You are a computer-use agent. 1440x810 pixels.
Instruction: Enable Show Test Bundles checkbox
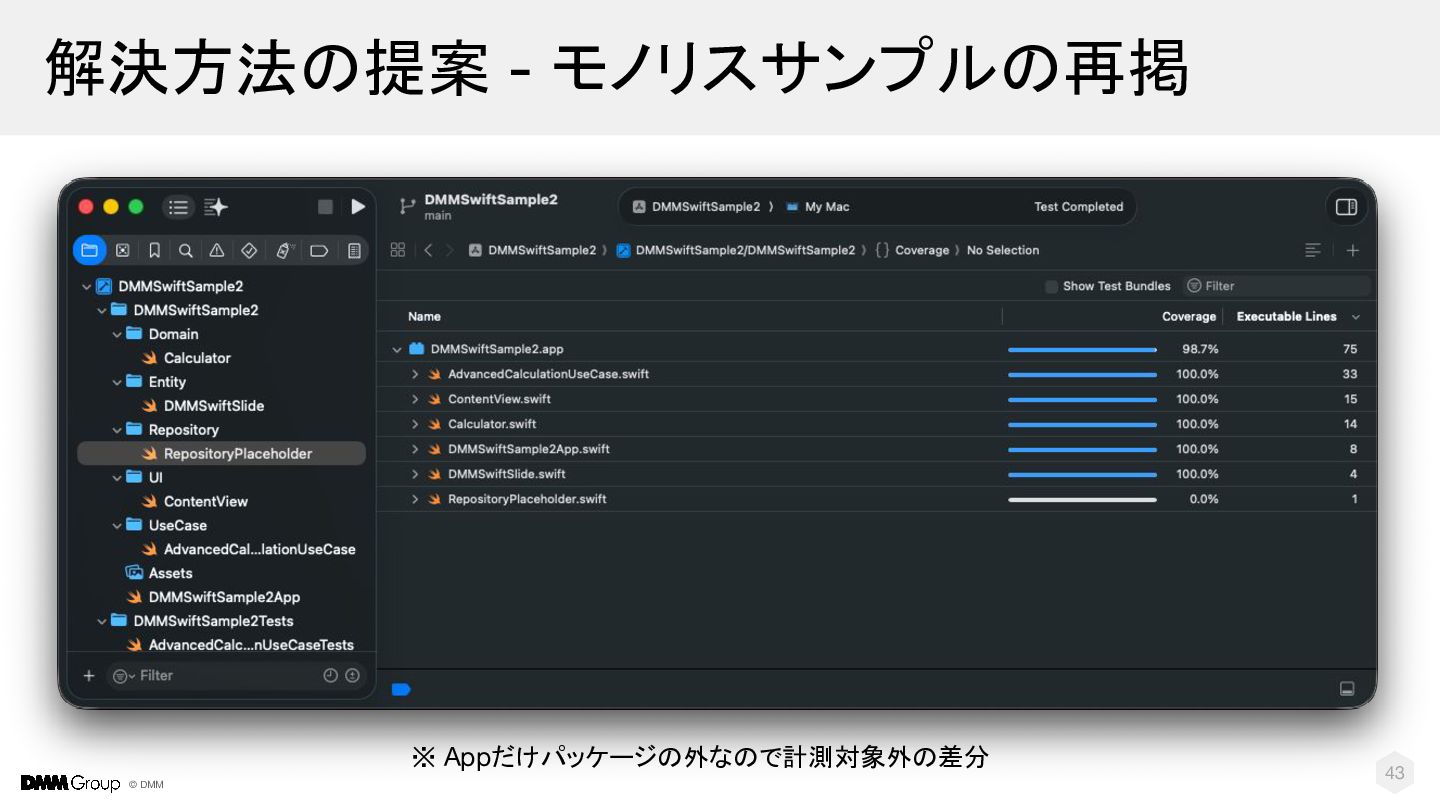click(x=1051, y=286)
